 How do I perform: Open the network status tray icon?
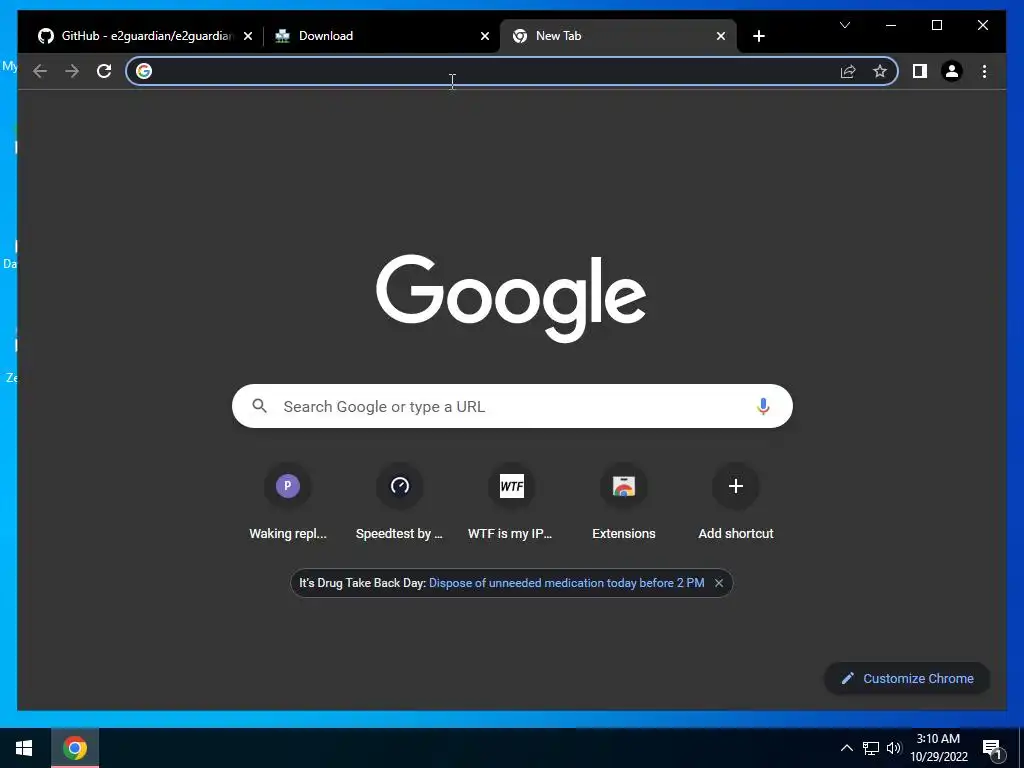click(x=871, y=748)
